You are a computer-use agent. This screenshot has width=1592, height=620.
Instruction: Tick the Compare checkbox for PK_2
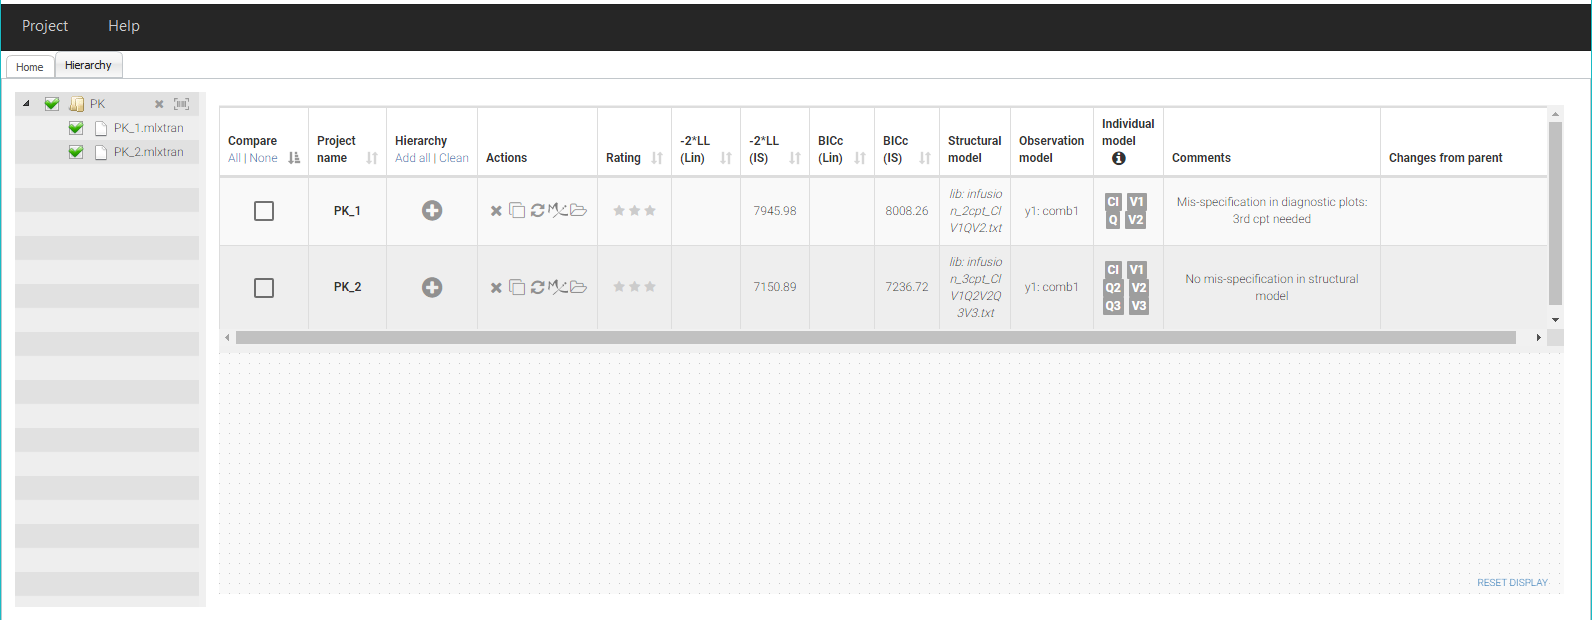(264, 288)
